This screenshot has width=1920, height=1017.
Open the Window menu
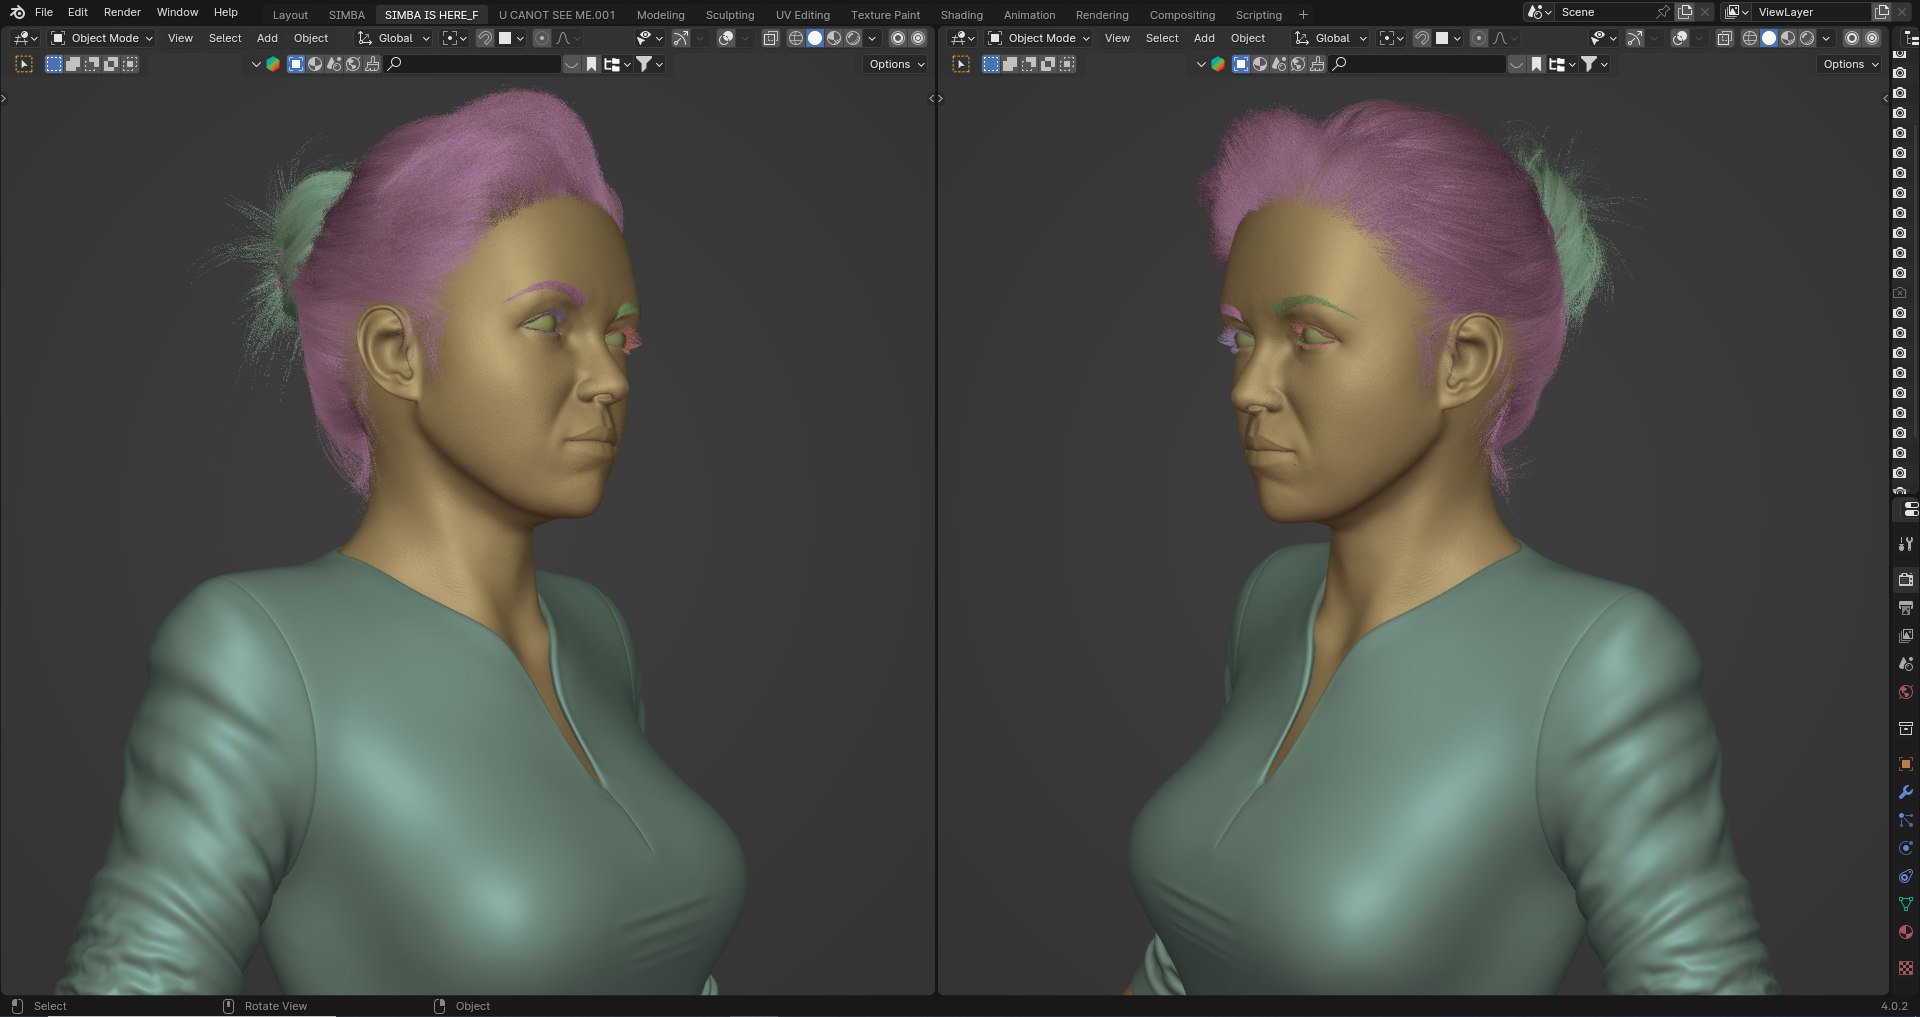pyautogui.click(x=177, y=12)
